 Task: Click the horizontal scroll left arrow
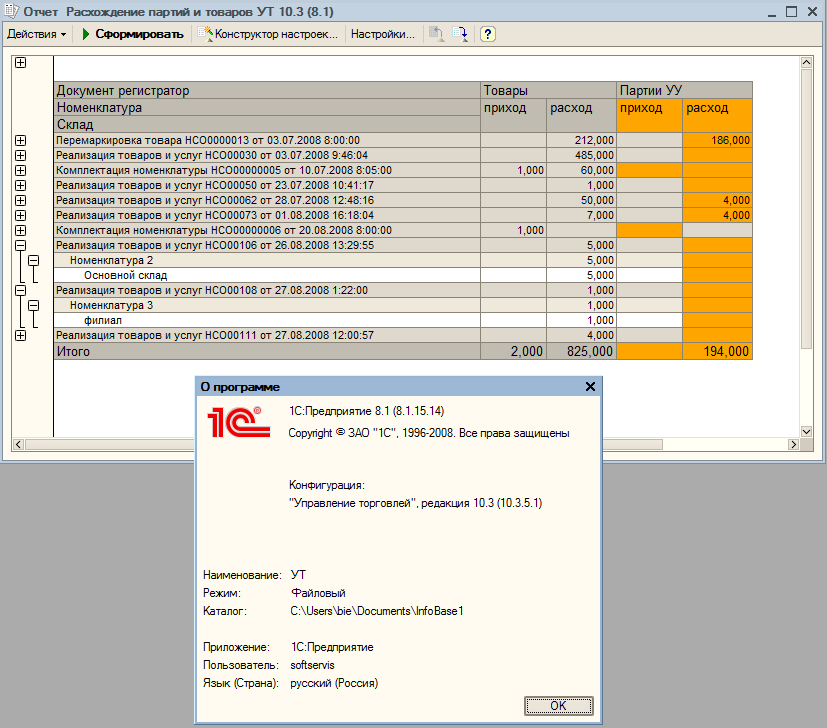18,445
